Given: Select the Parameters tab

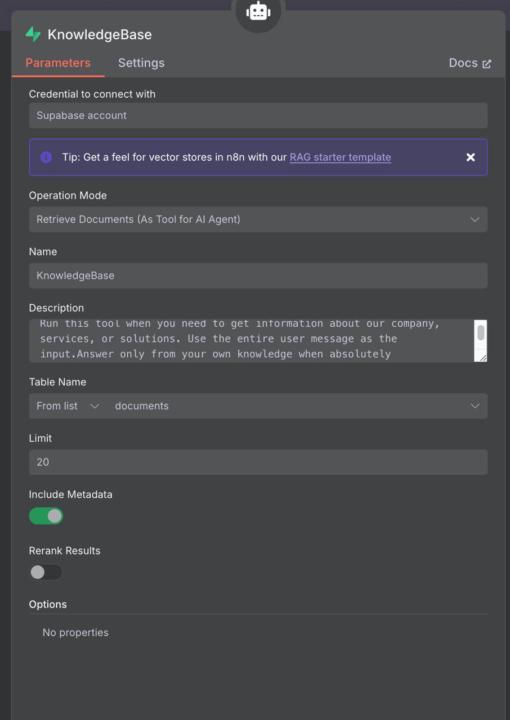Looking at the screenshot, I should (x=58, y=63).
